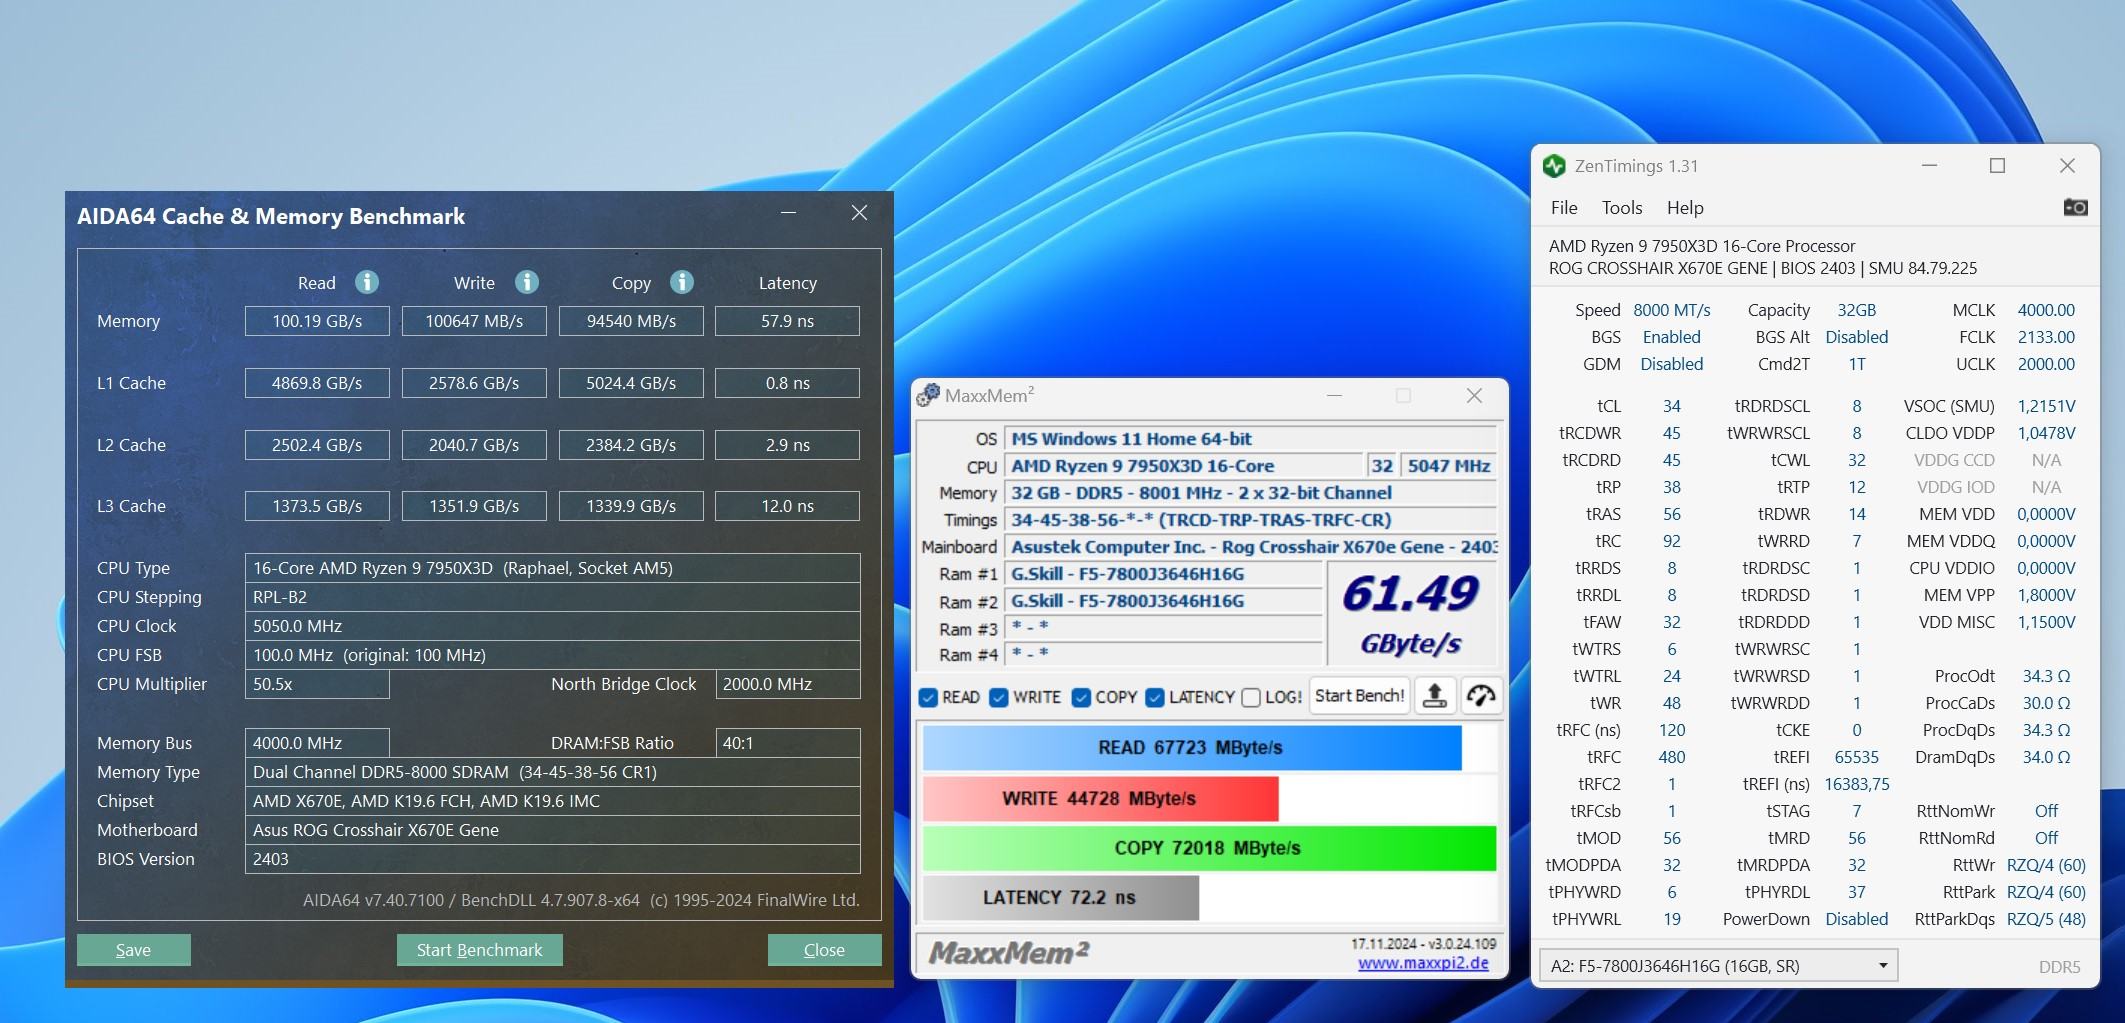The height and width of the screenshot is (1023, 2125).
Task: Click the MaxxMem Timings field
Action: pyautogui.click(x=1251, y=520)
